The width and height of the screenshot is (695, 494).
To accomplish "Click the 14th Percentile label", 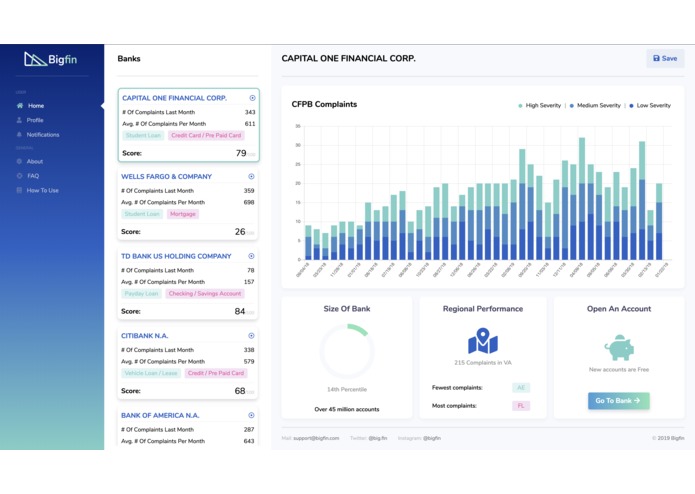I will [347, 389].
